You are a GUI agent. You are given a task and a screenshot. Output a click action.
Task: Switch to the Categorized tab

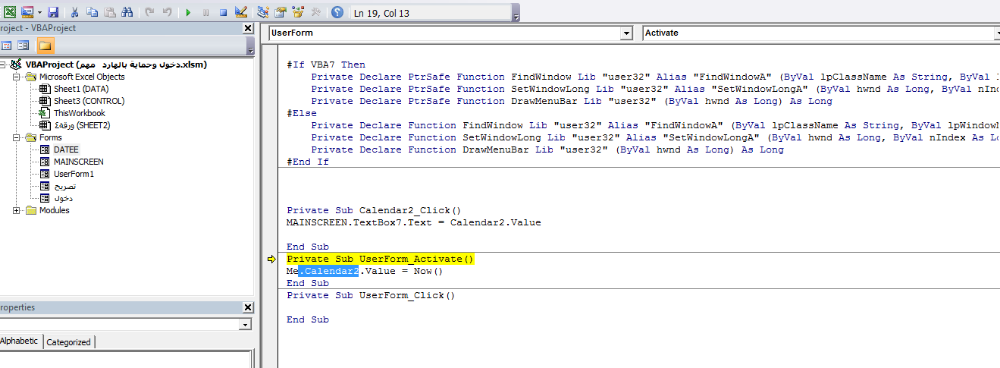69,342
